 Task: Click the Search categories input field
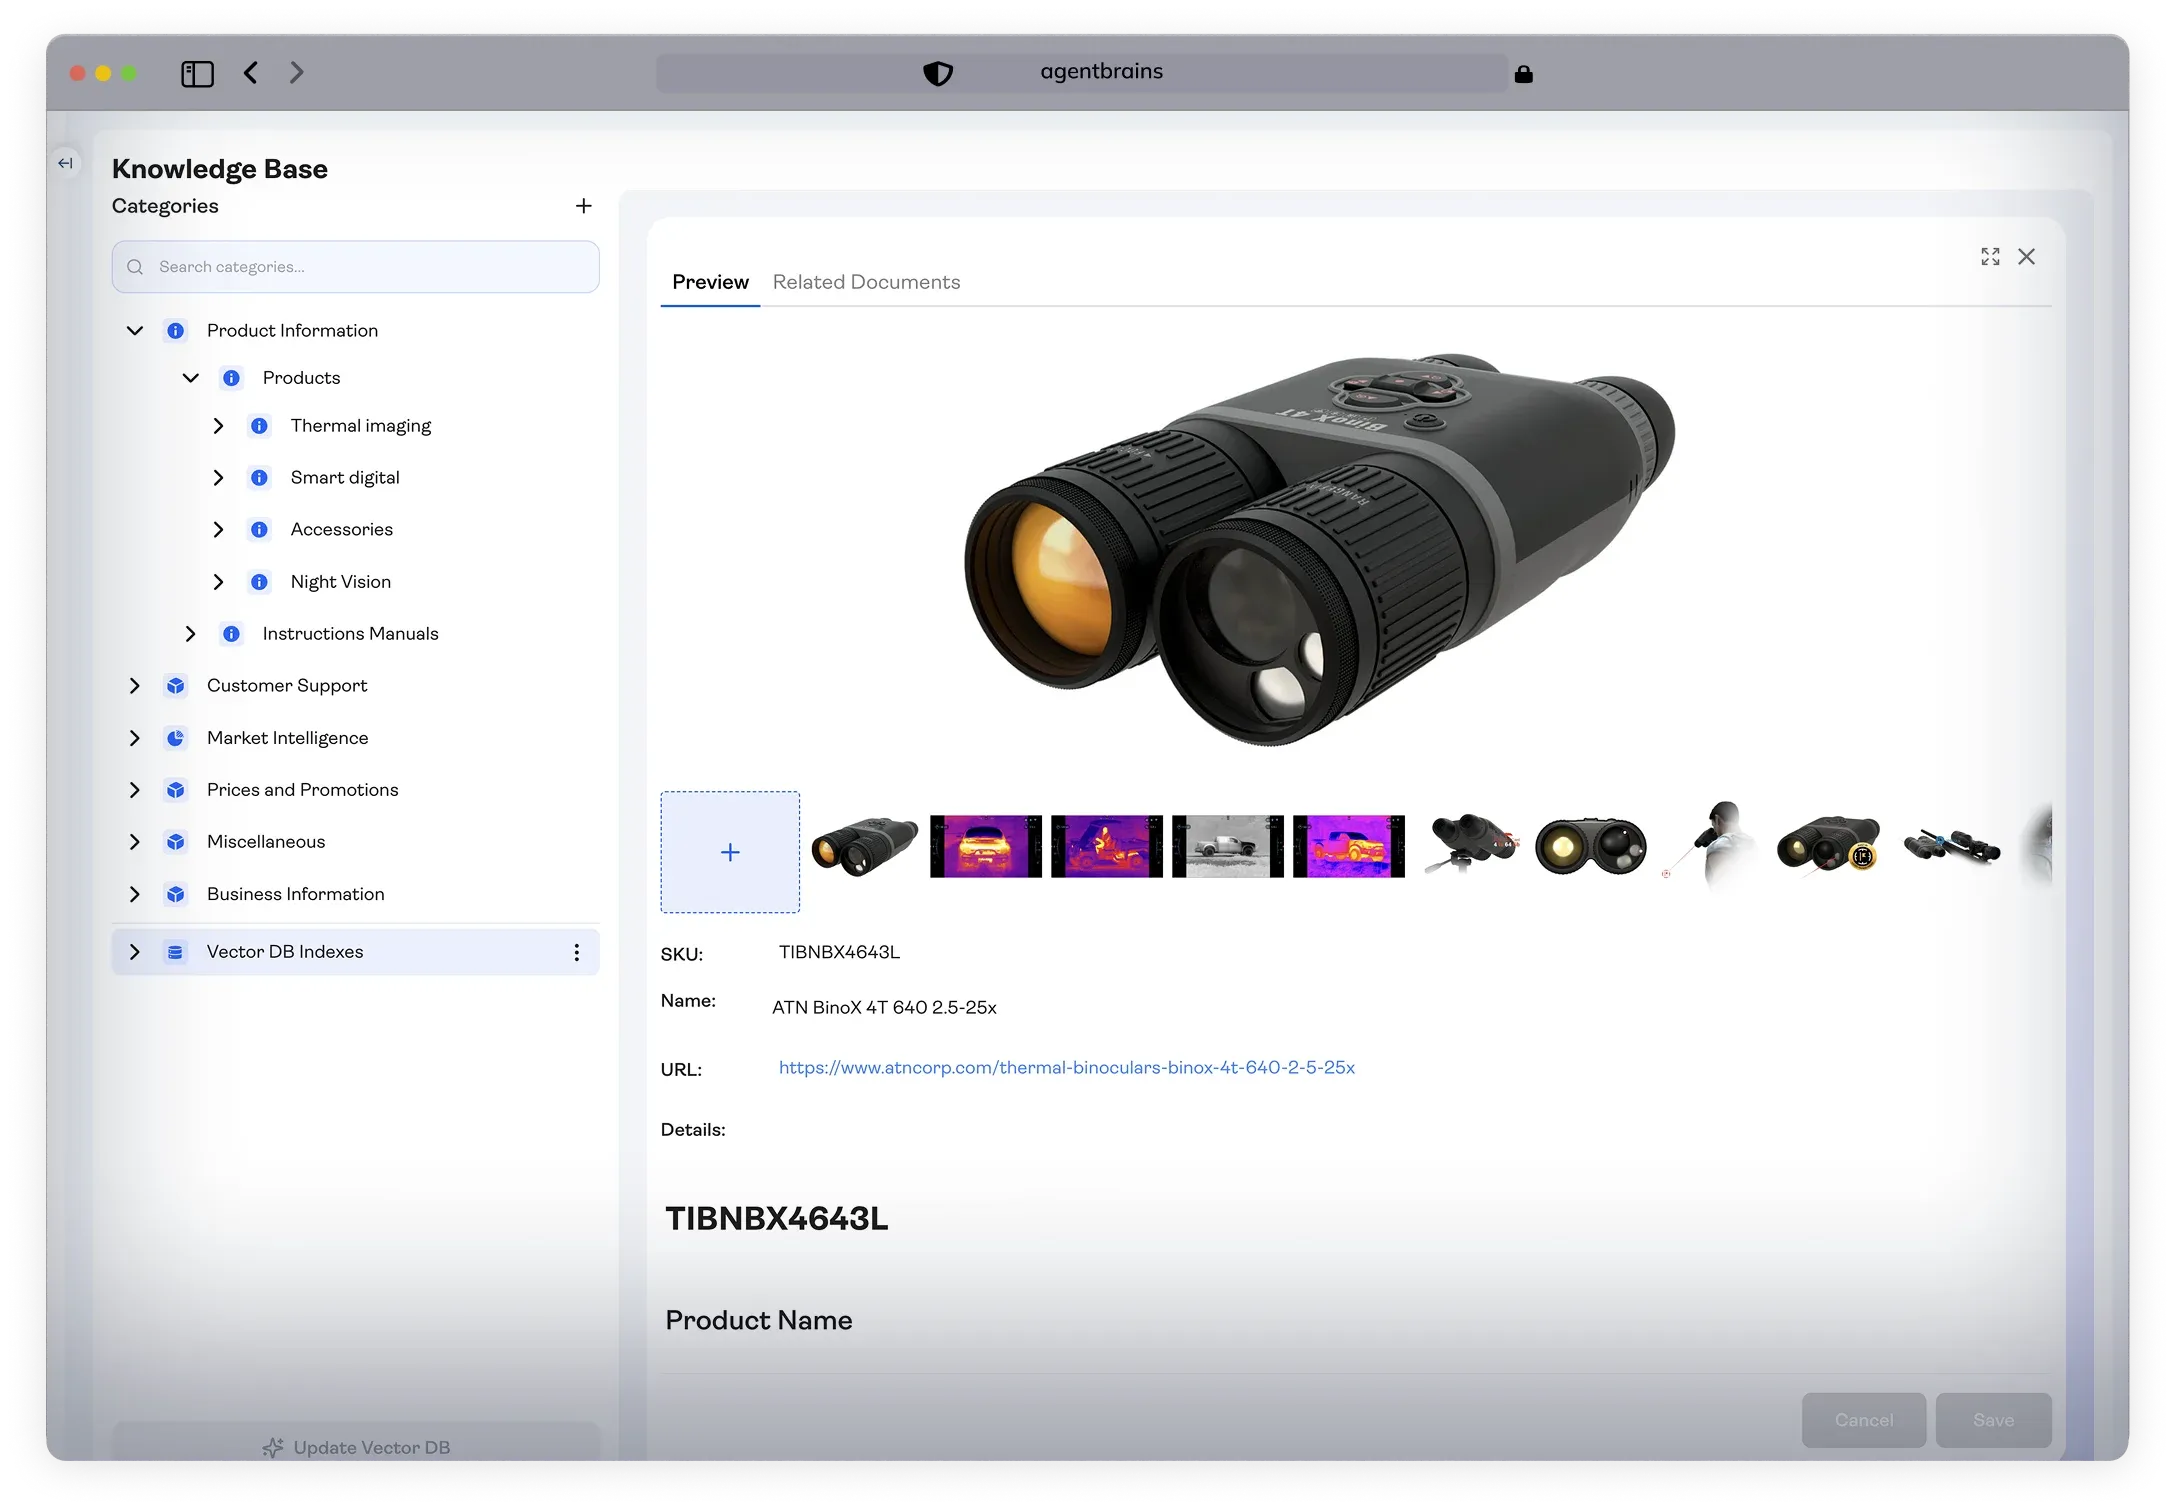pyautogui.click(x=356, y=267)
